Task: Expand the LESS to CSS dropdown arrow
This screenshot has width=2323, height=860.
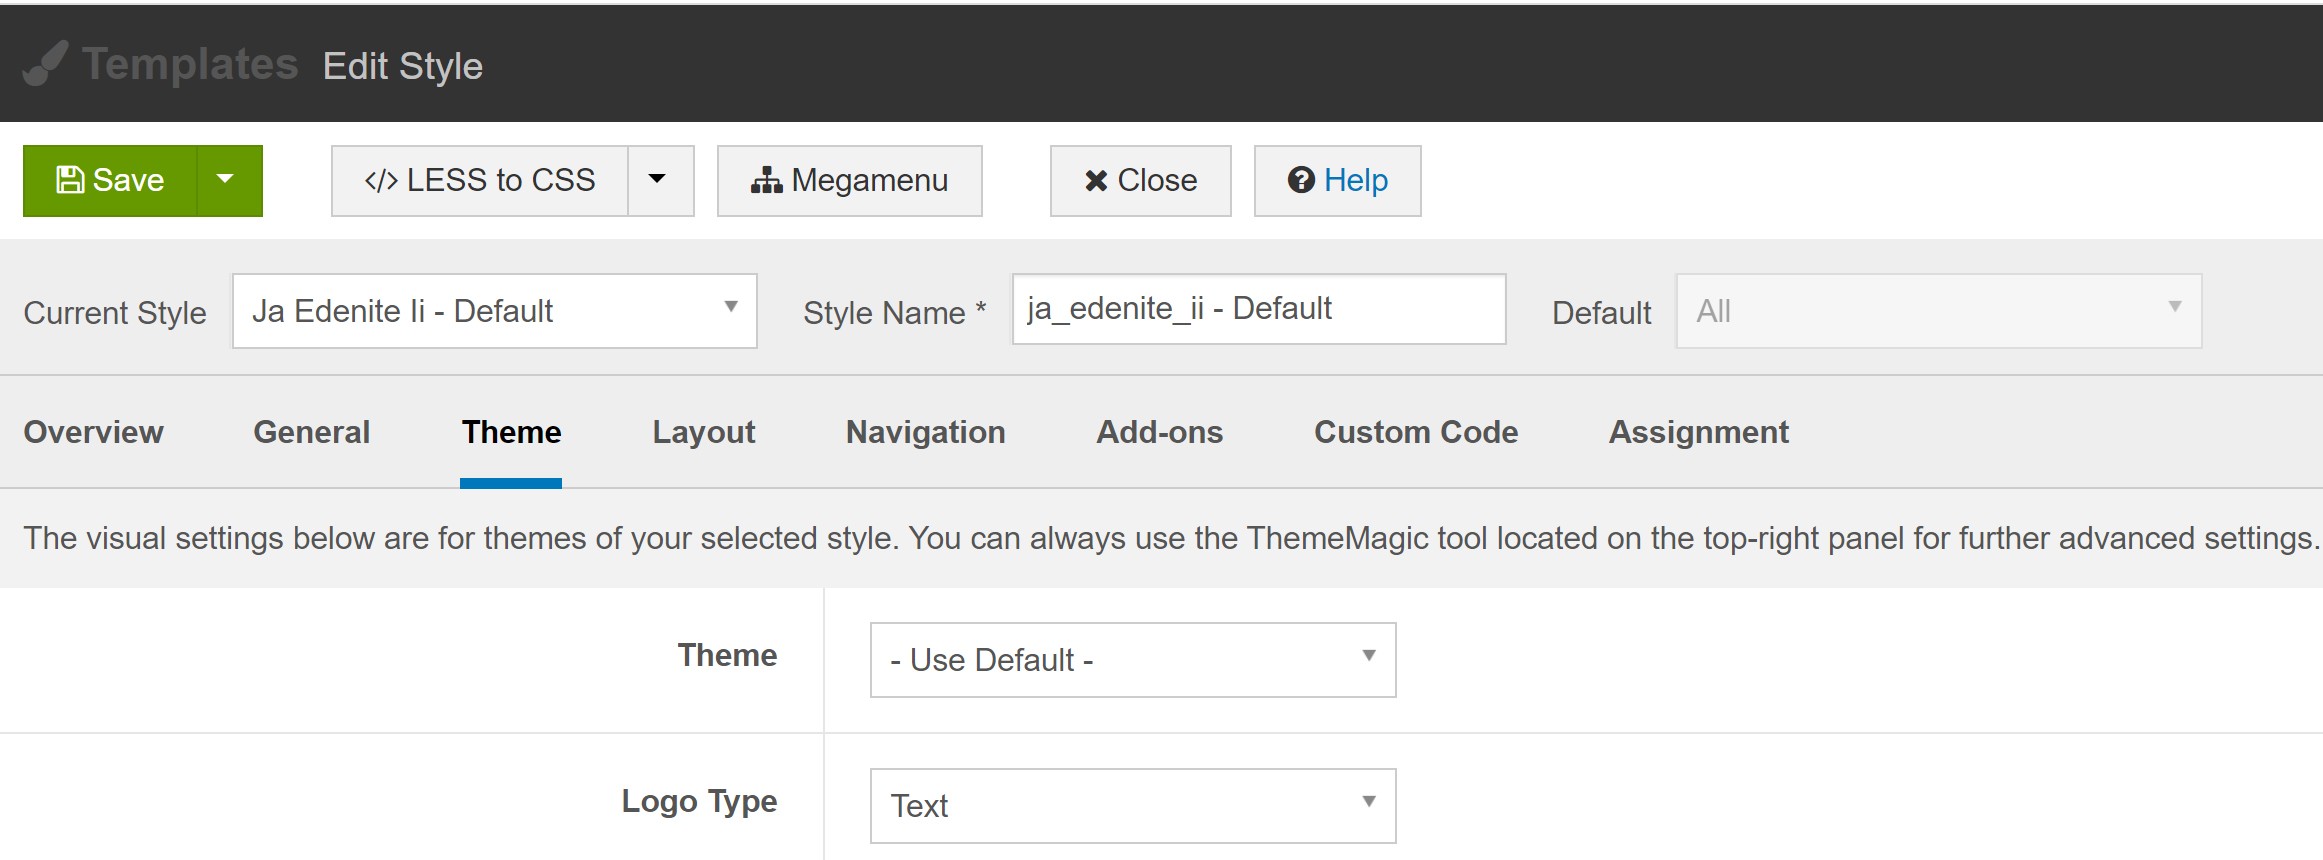Action: [x=658, y=180]
